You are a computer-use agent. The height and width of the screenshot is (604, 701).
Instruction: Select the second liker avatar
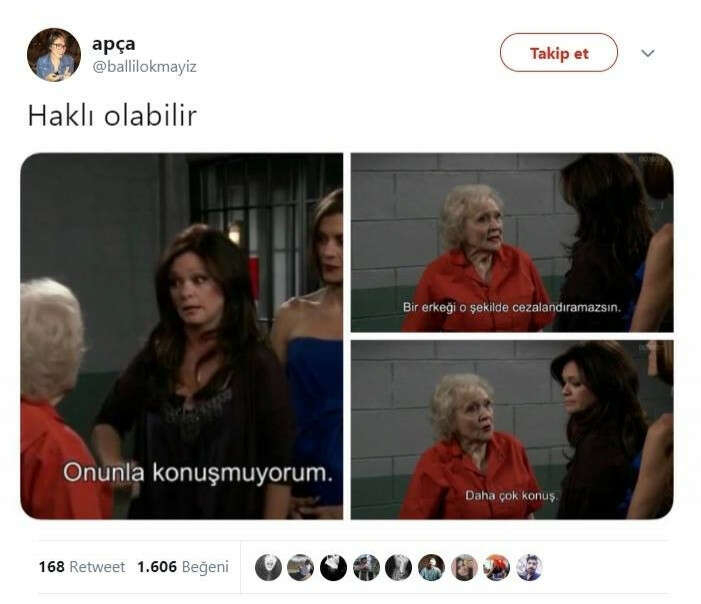coord(300,567)
